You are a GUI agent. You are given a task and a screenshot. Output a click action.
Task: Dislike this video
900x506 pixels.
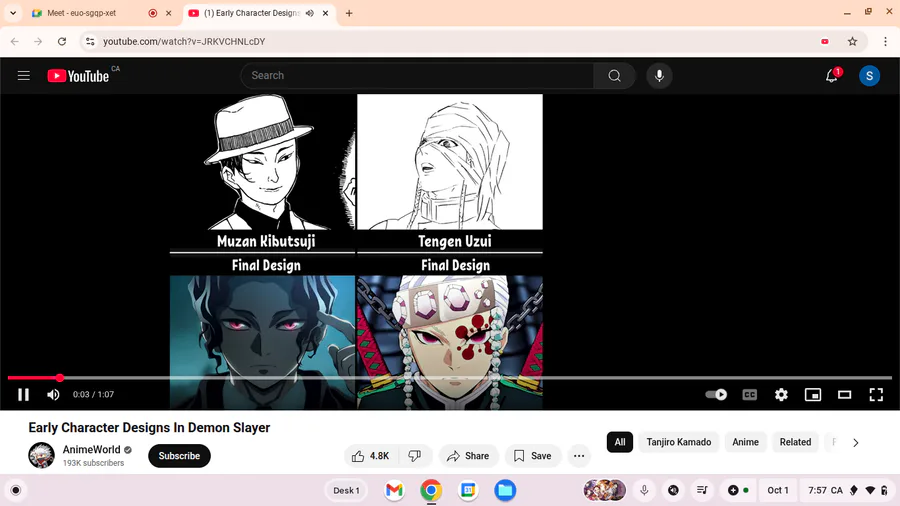pos(414,456)
